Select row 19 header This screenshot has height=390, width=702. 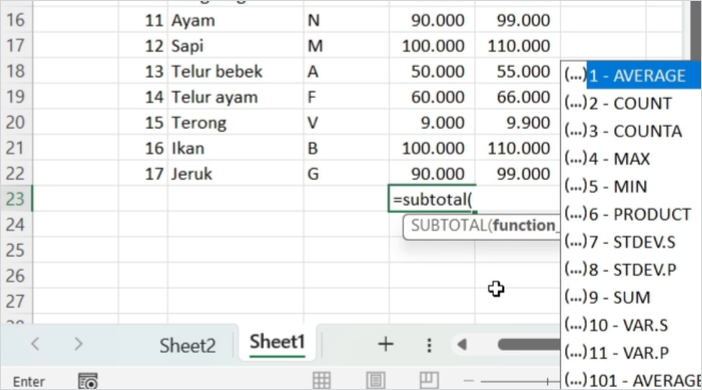(x=16, y=97)
